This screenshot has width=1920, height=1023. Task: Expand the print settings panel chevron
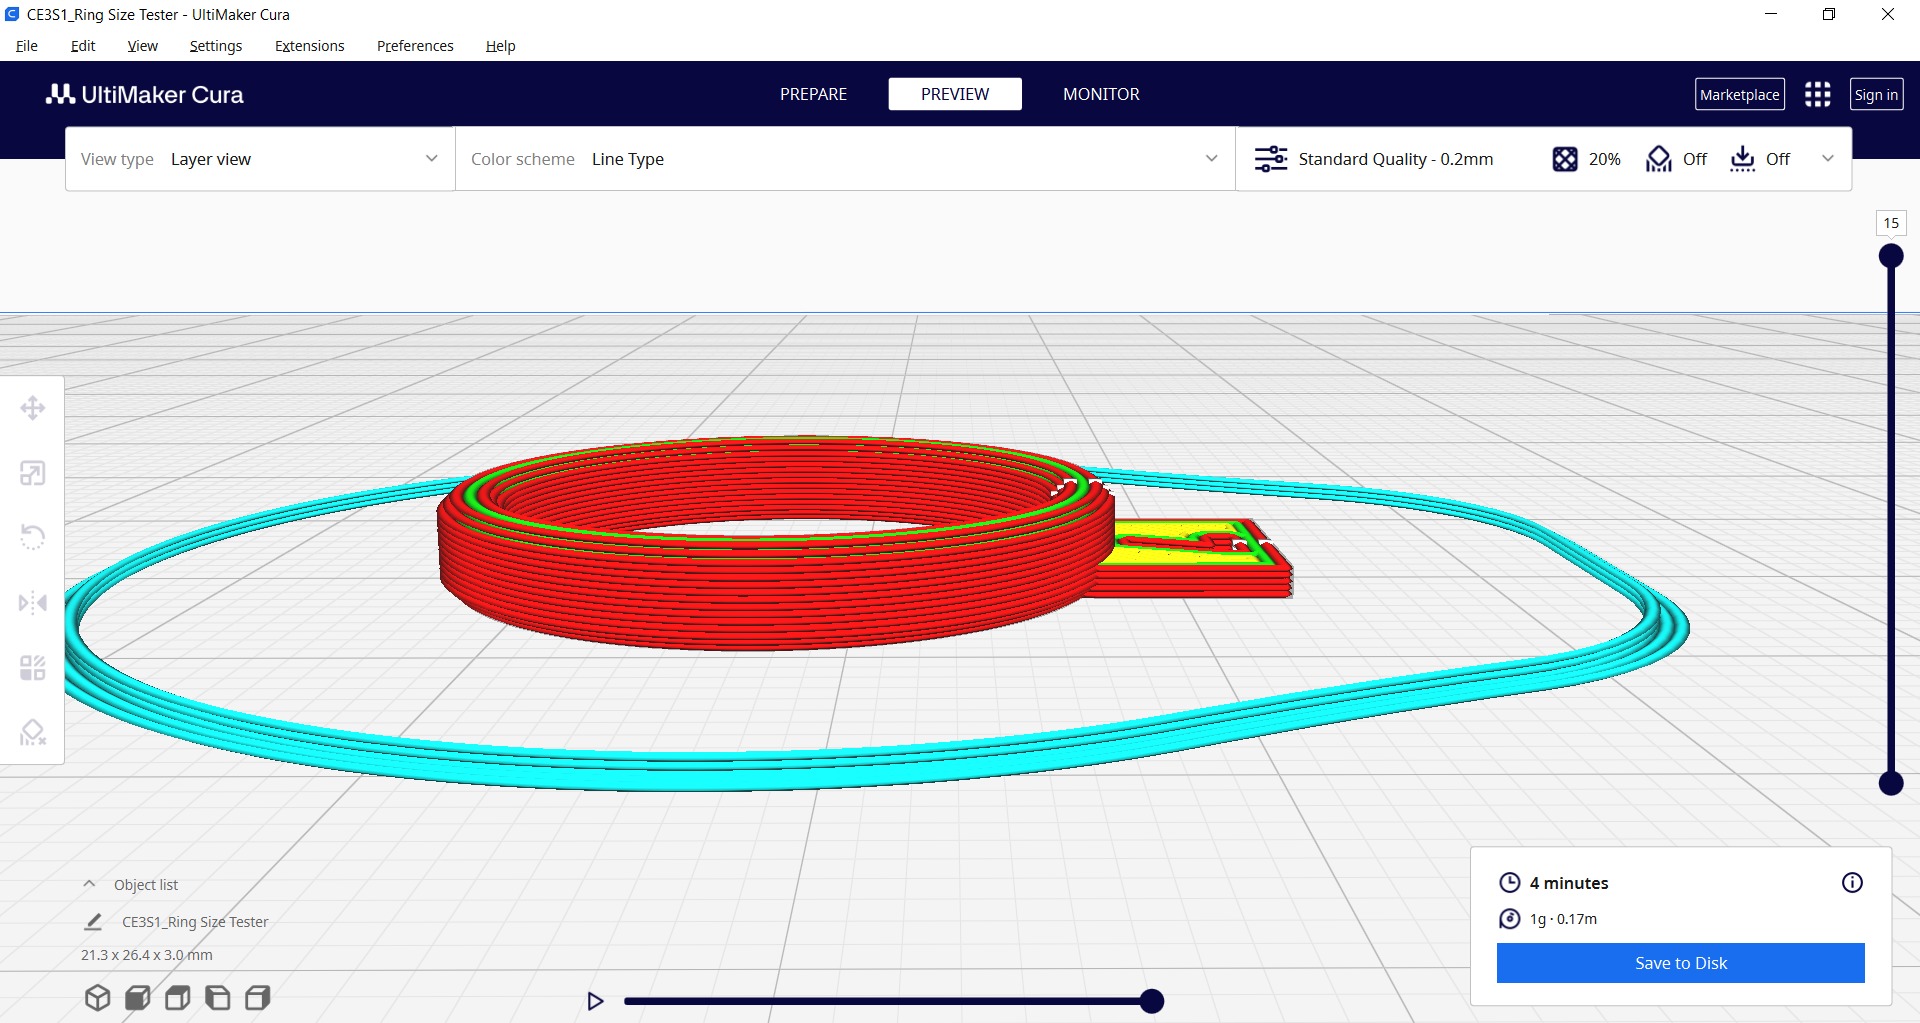(1828, 158)
